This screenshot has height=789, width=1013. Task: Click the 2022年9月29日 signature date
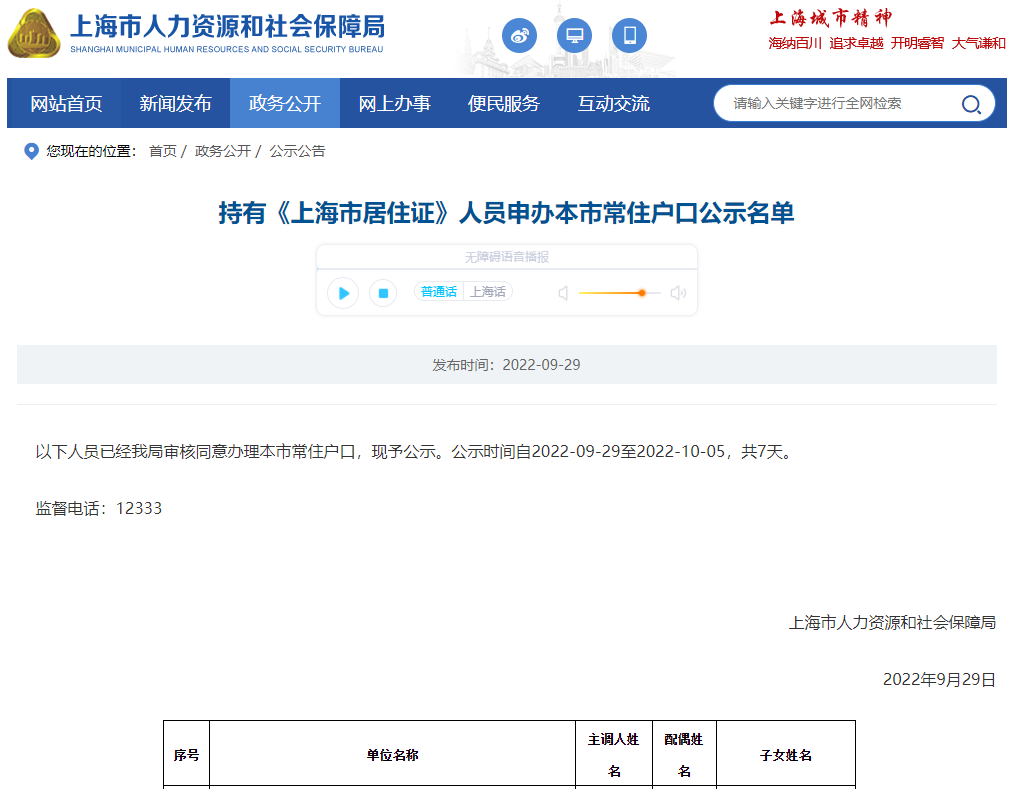(939, 680)
